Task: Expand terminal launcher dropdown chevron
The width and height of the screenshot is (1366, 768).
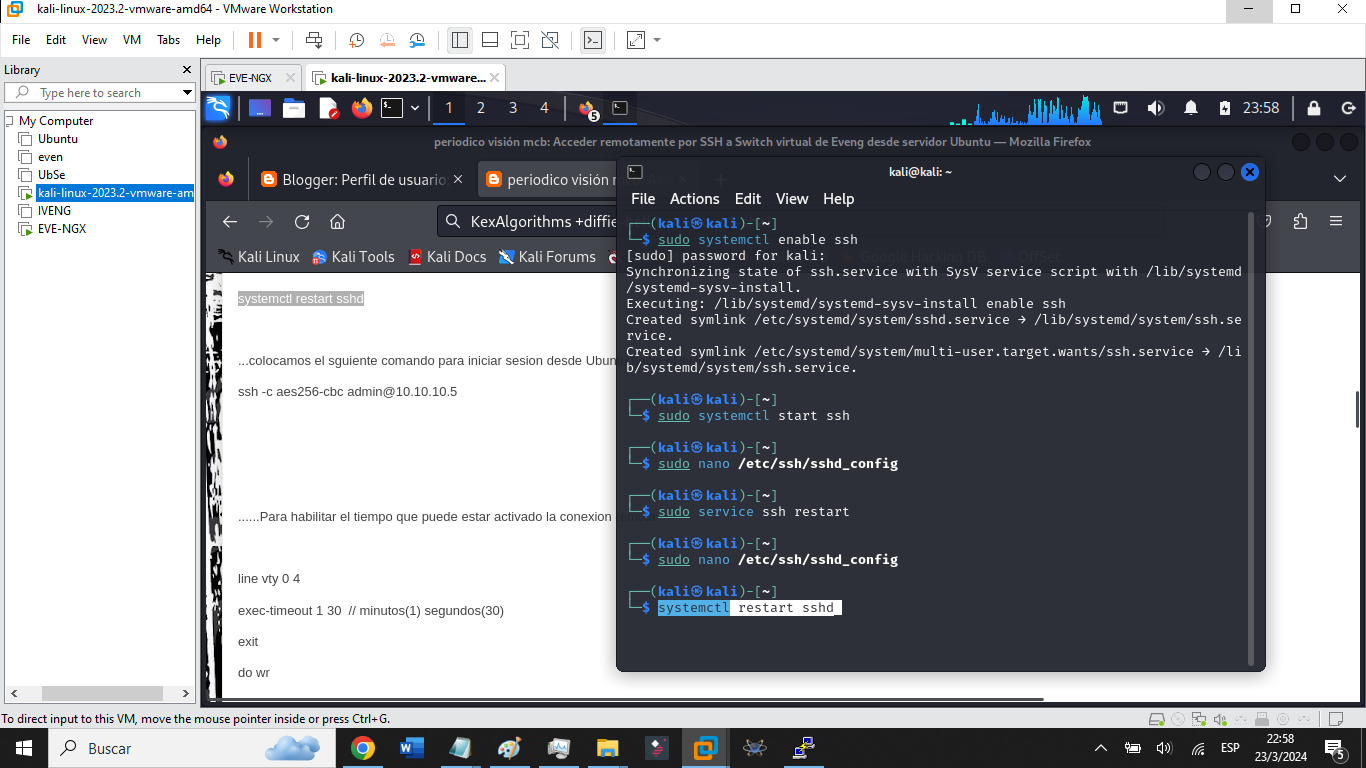Action: coord(415,108)
